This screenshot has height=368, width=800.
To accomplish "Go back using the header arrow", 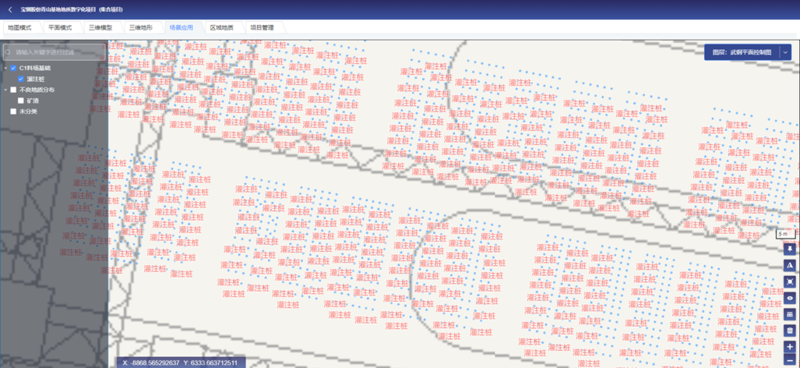I will 10,10.
